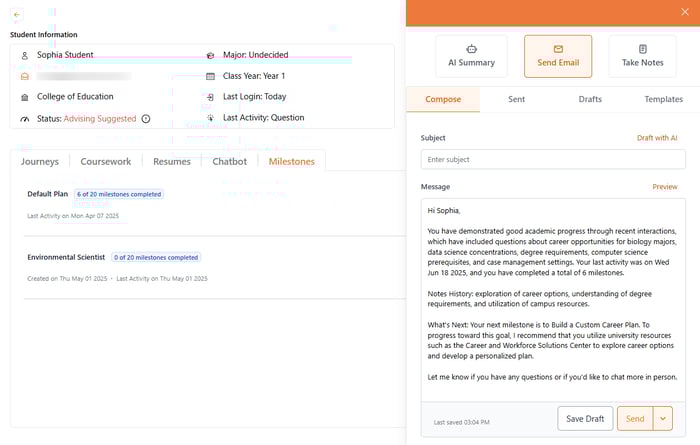Screen dimensions: 700x445
Task: Click the Class Year calendar icon
Action: [210, 76]
